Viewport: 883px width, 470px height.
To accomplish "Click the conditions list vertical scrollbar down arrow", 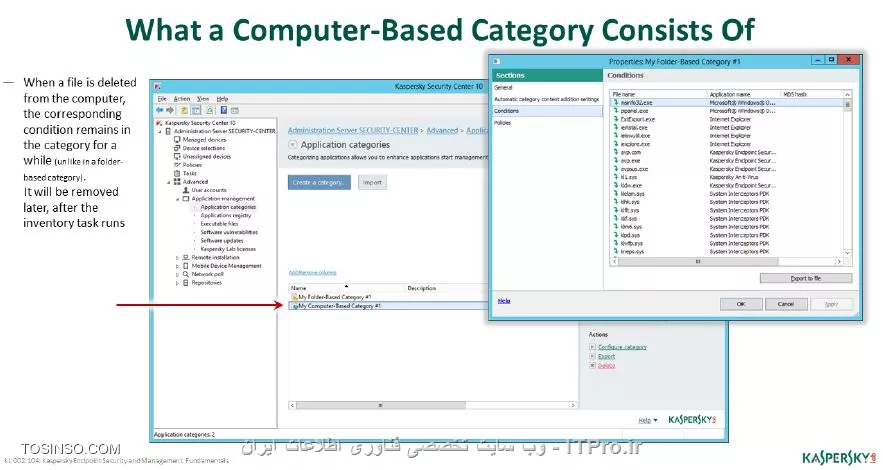I will pyautogui.click(x=848, y=253).
